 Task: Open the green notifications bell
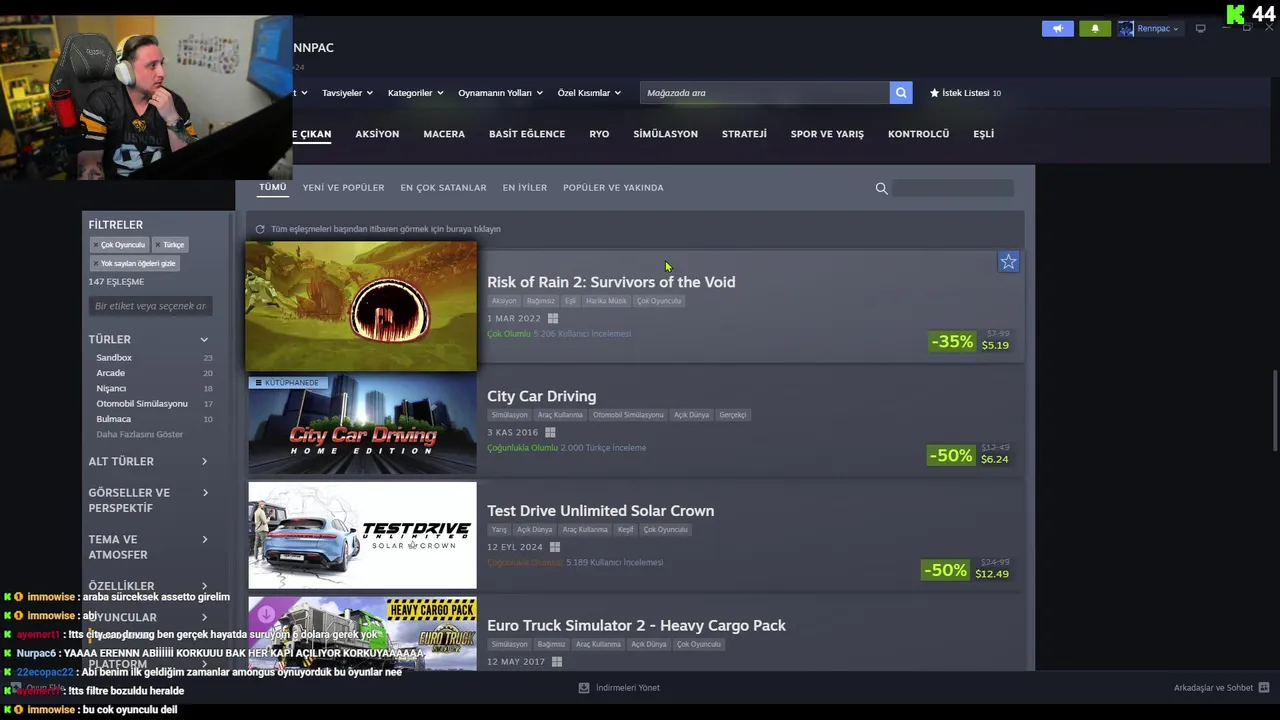pyautogui.click(x=1095, y=28)
